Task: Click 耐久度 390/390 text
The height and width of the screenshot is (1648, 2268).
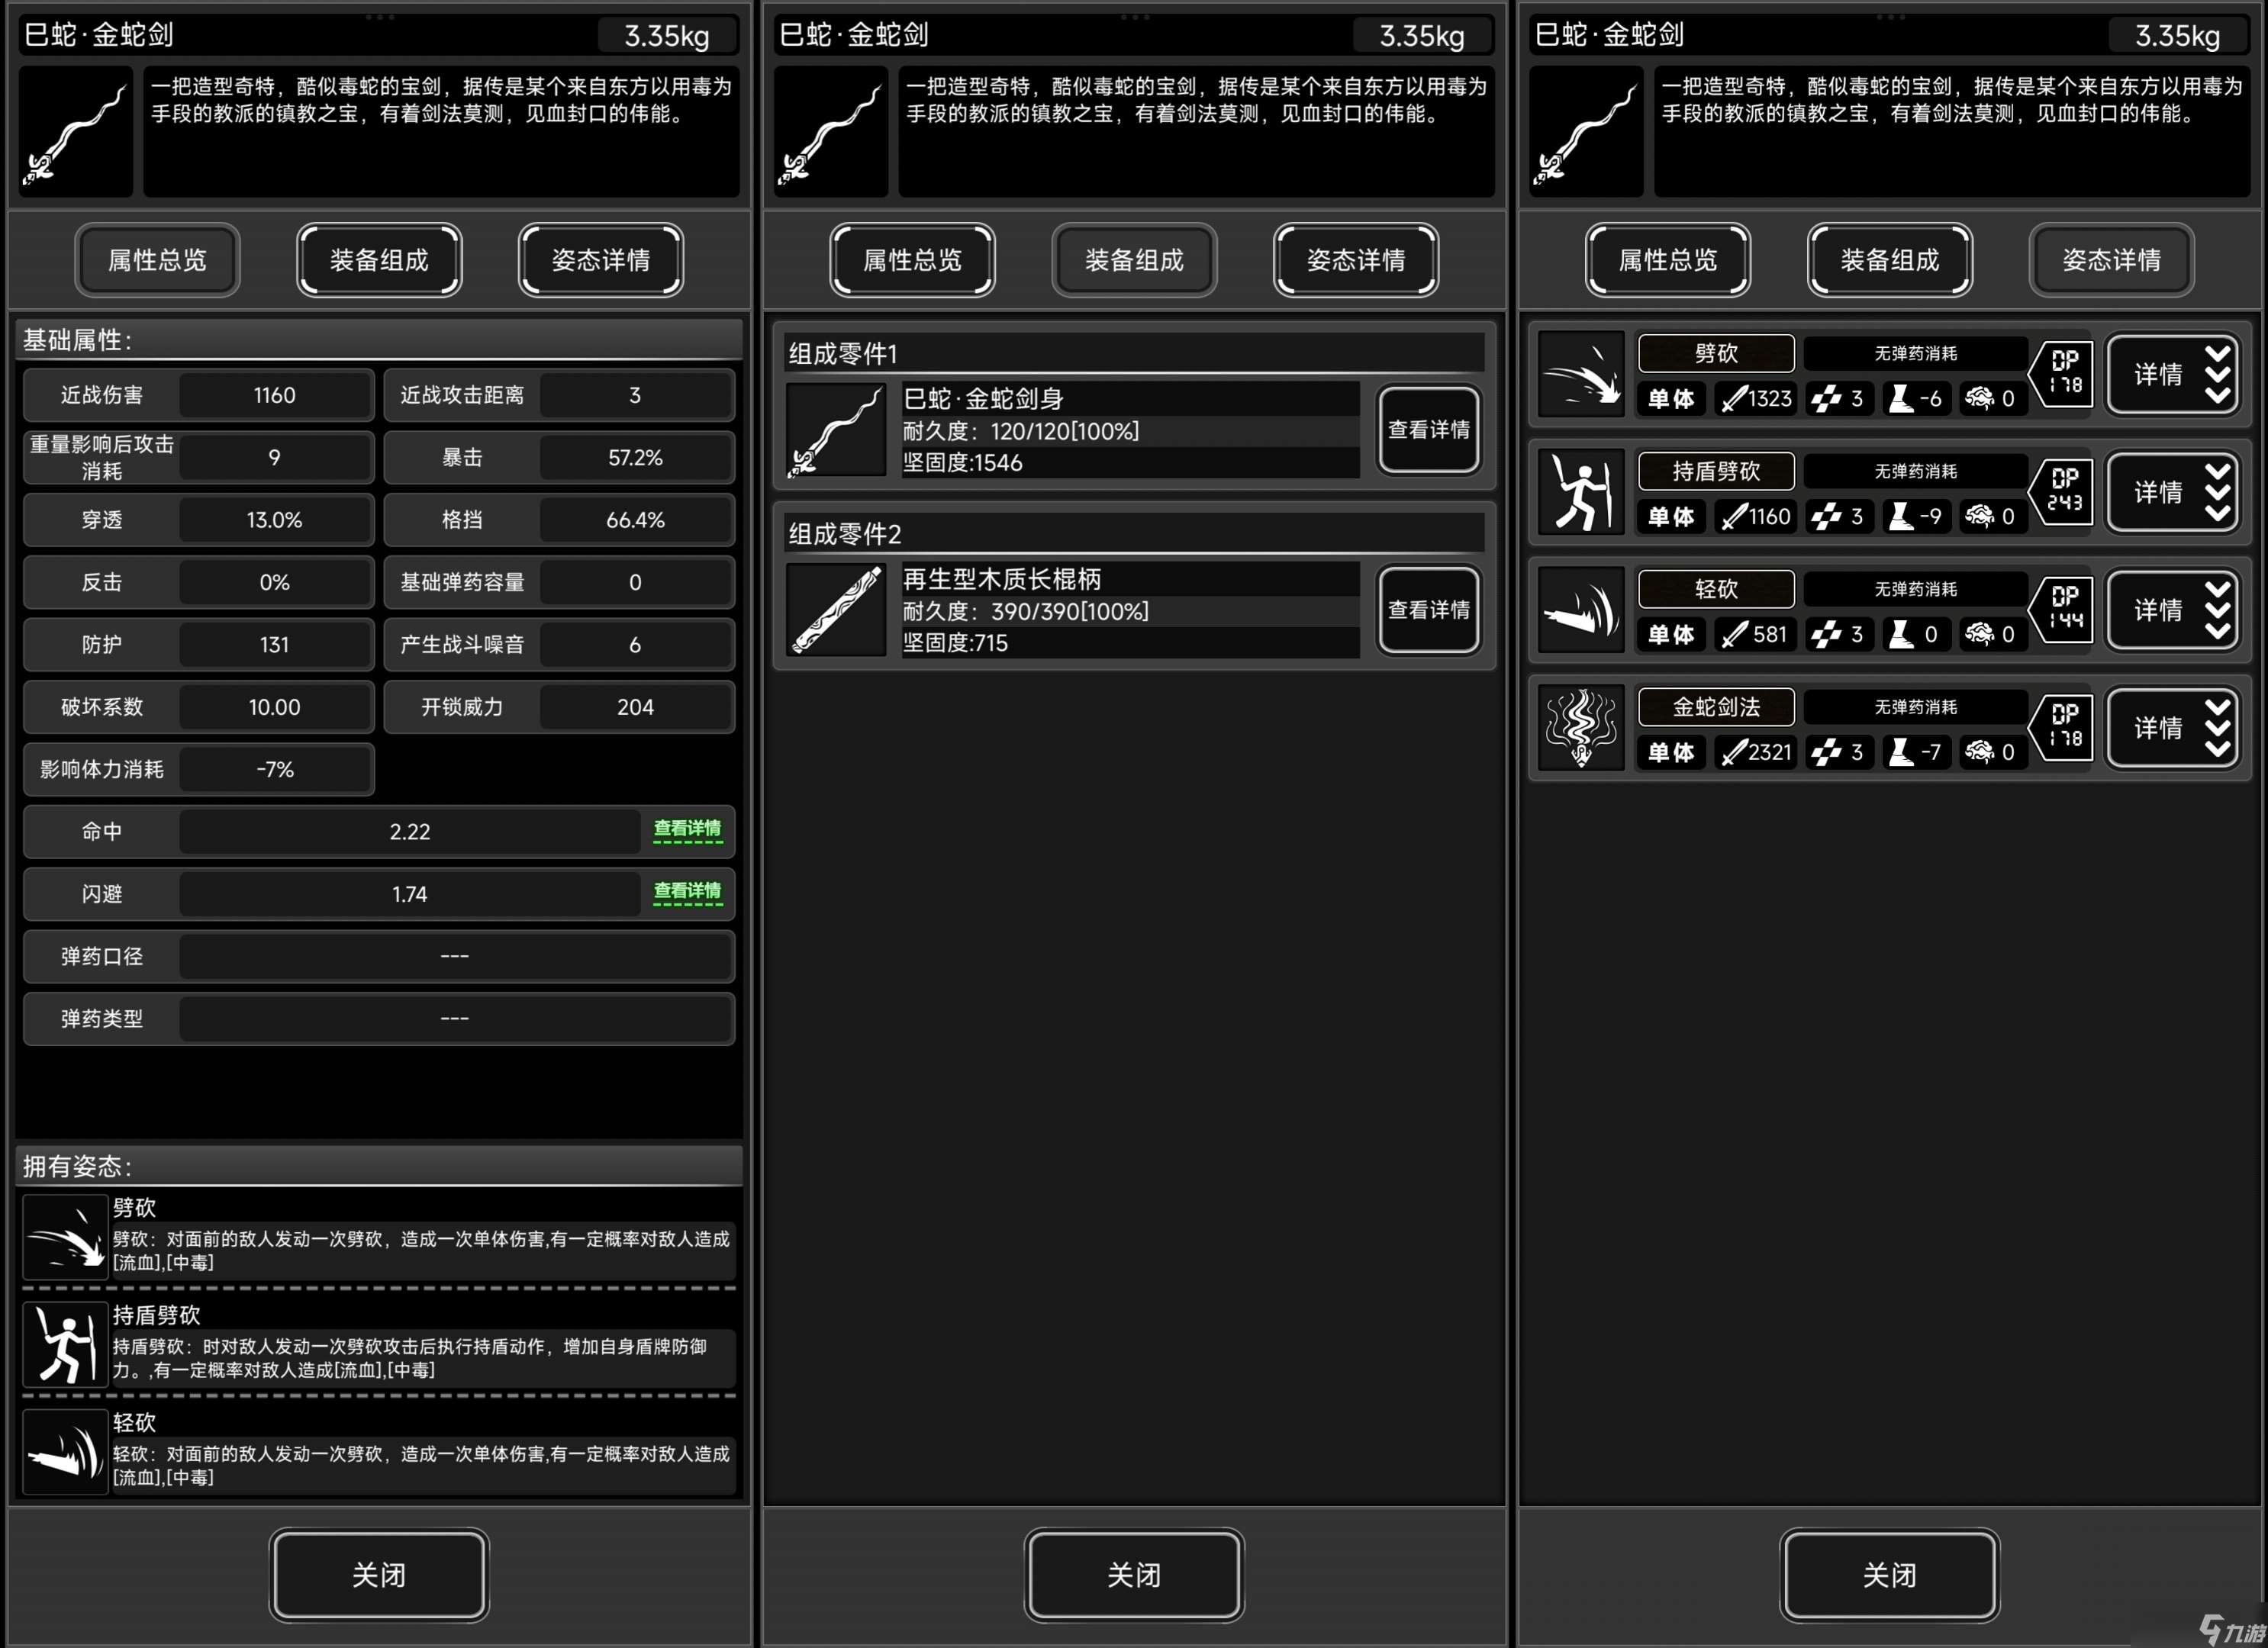Action: pyautogui.click(x=1025, y=611)
